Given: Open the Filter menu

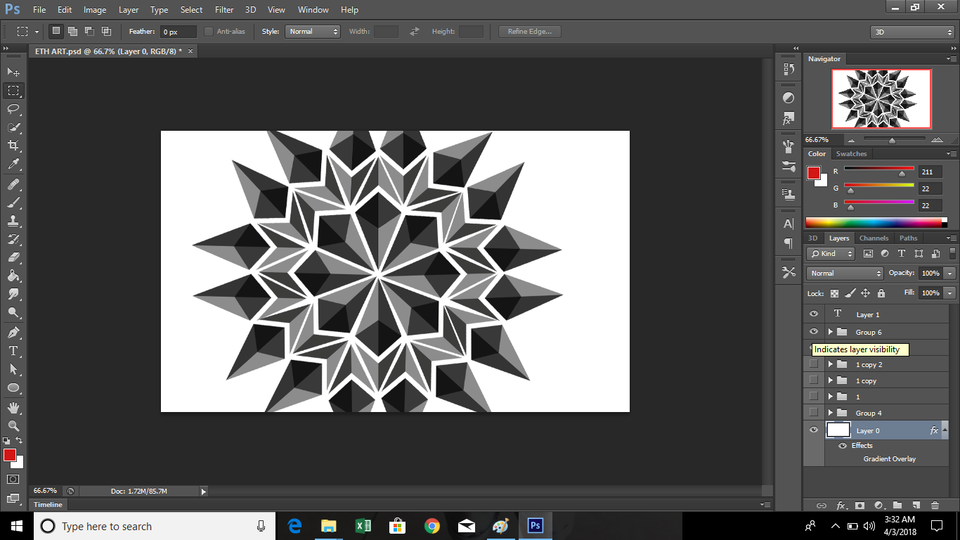Looking at the screenshot, I should pyautogui.click(x=224, y=10).
